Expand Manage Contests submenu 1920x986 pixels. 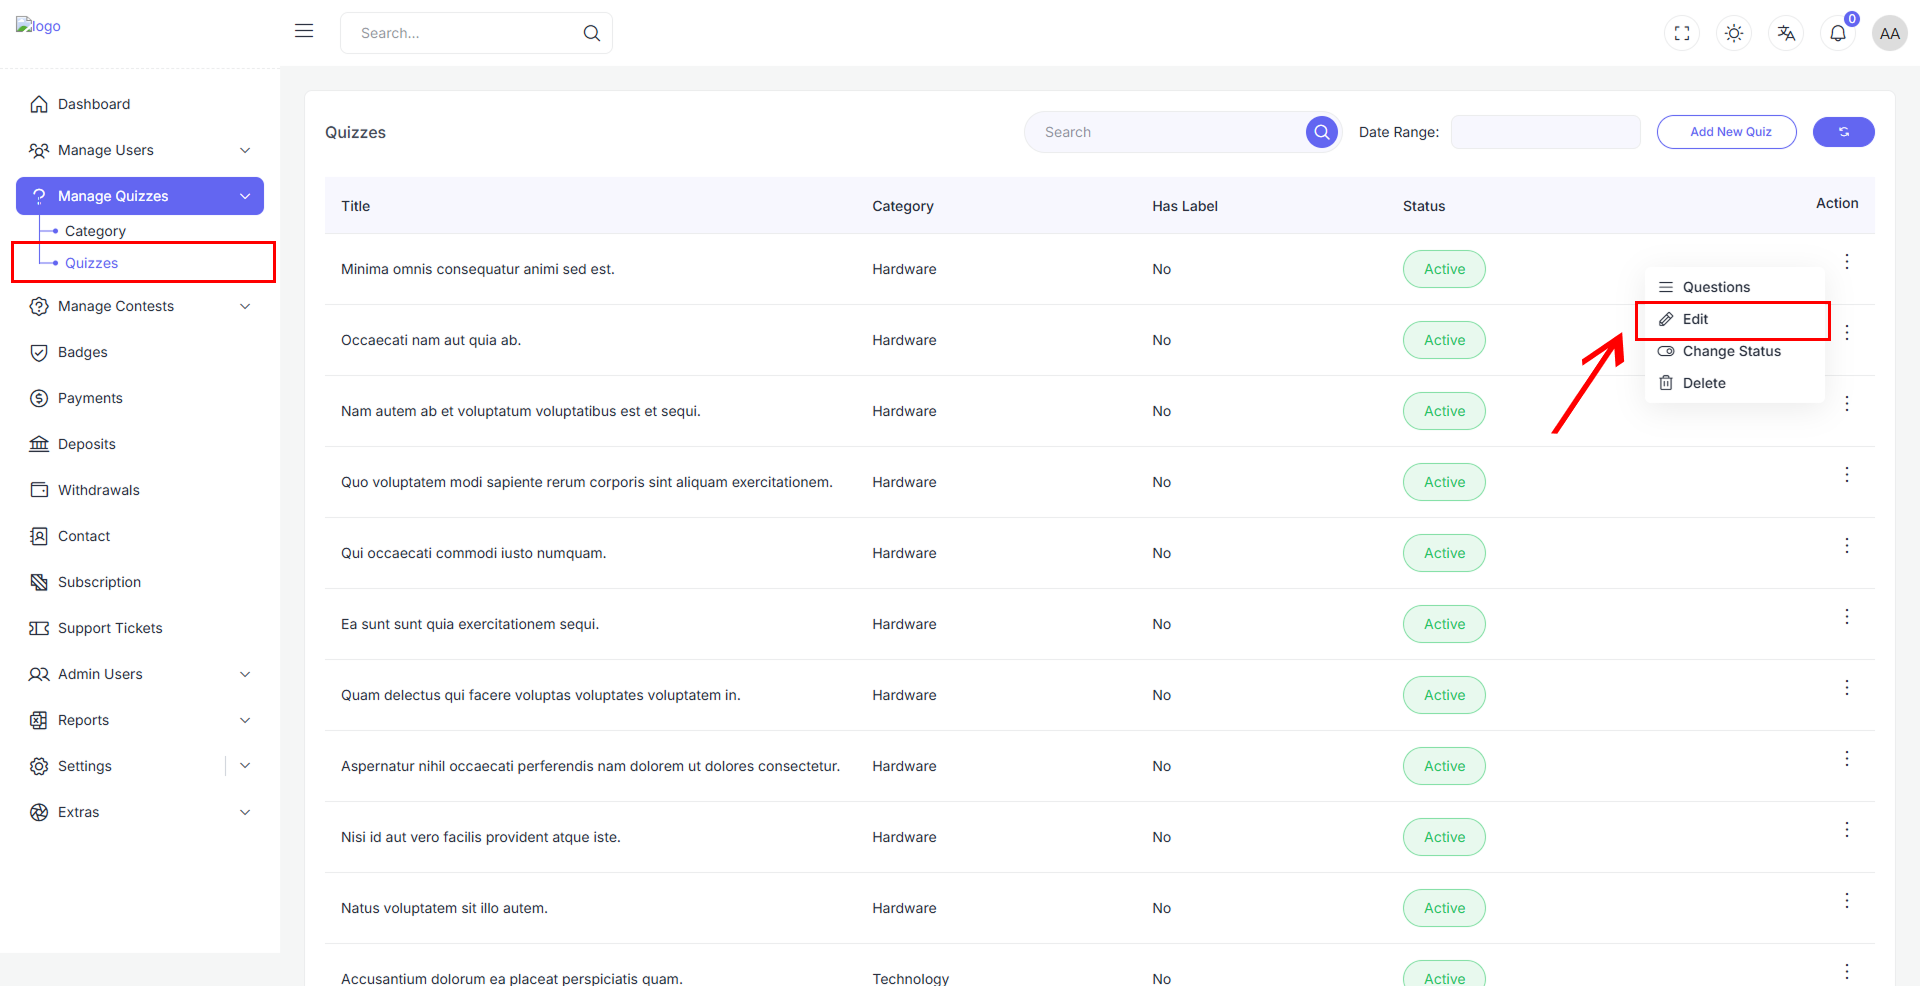point(140,306)
